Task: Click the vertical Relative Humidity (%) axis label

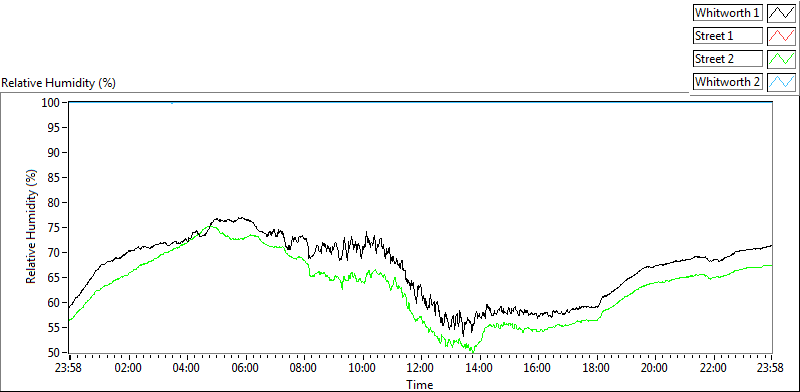Action: tap(32, 227)
